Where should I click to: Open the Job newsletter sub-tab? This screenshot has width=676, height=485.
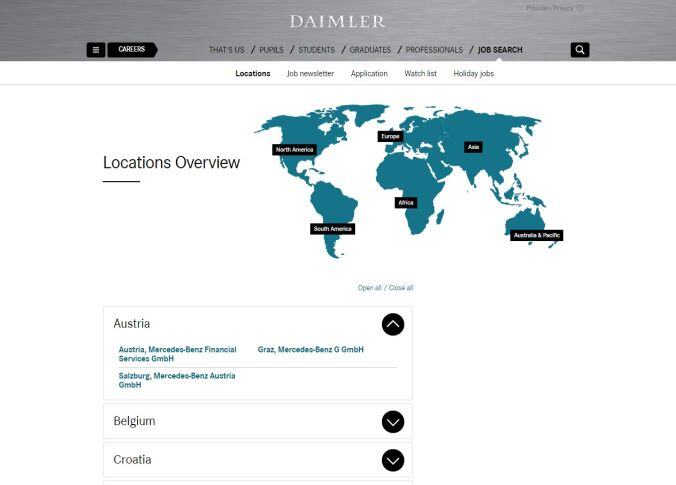pos(310,74)
